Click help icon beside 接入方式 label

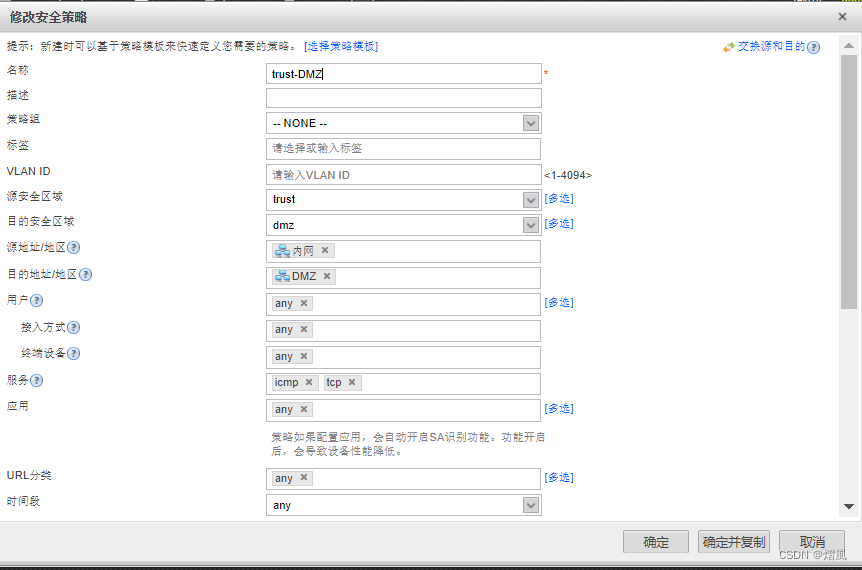point(74,327)
